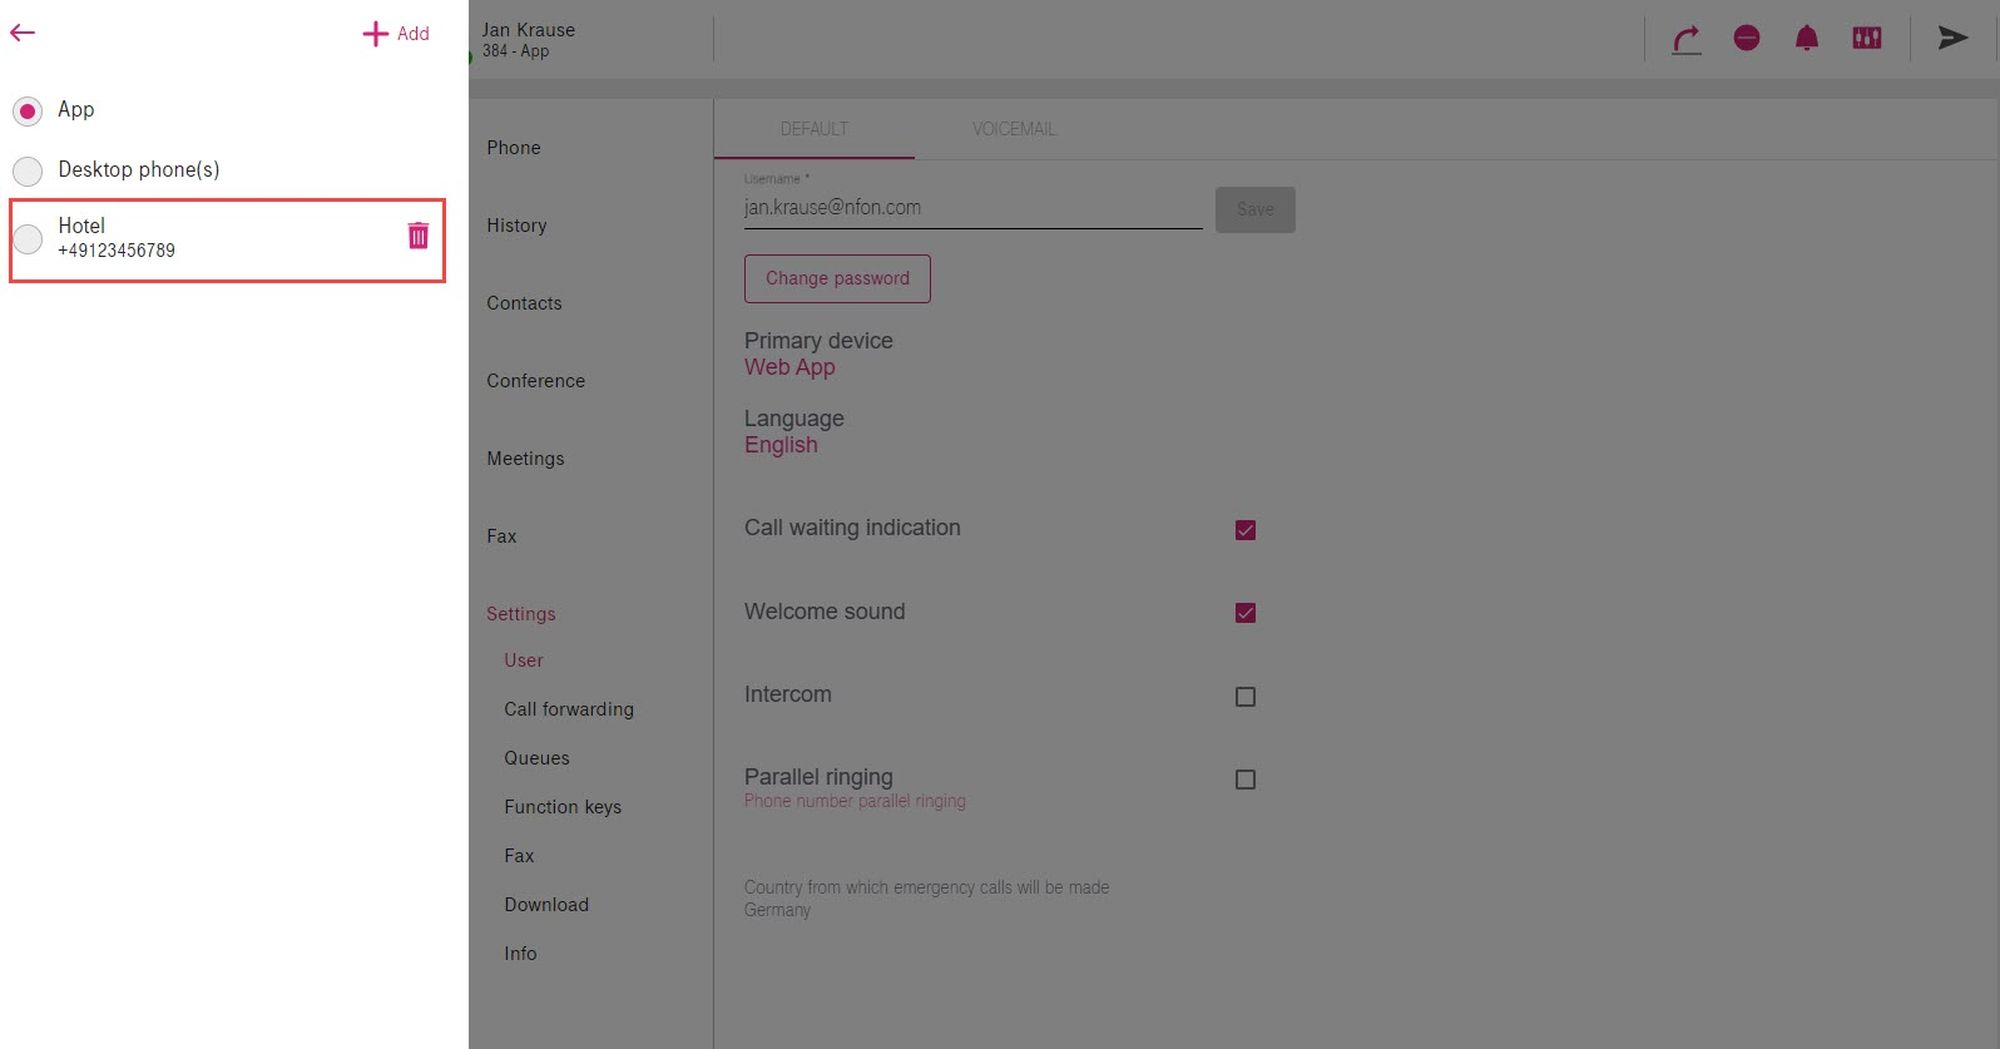Expand the Settings menu section
Screen dimensions: 2000x1049
point(520,614)
